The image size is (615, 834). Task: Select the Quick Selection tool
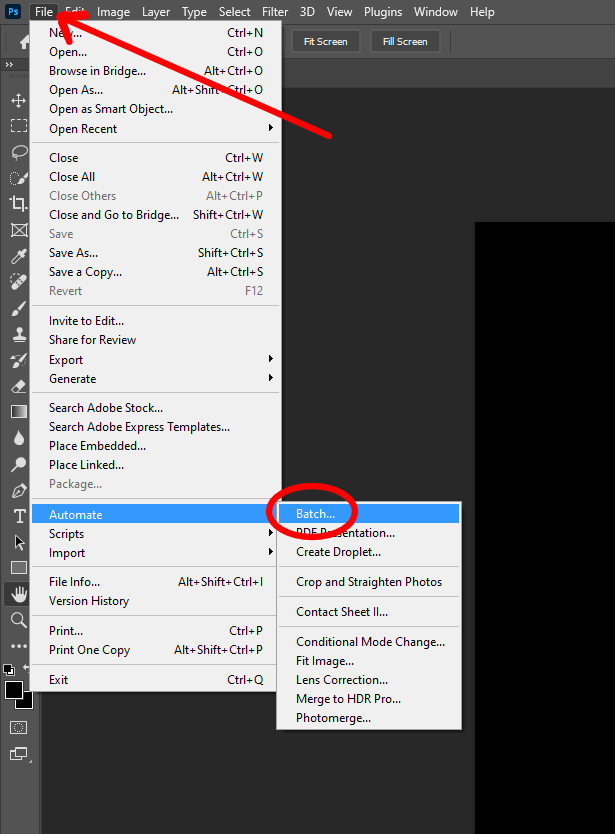(x=19, y=178)
